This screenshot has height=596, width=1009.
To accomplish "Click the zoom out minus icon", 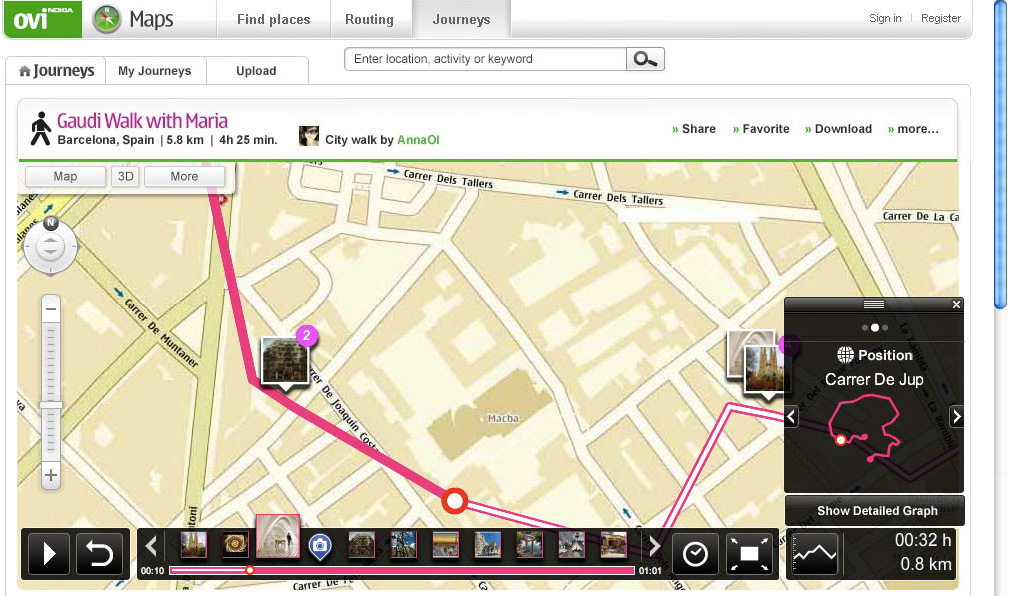I will pos(51,309).
